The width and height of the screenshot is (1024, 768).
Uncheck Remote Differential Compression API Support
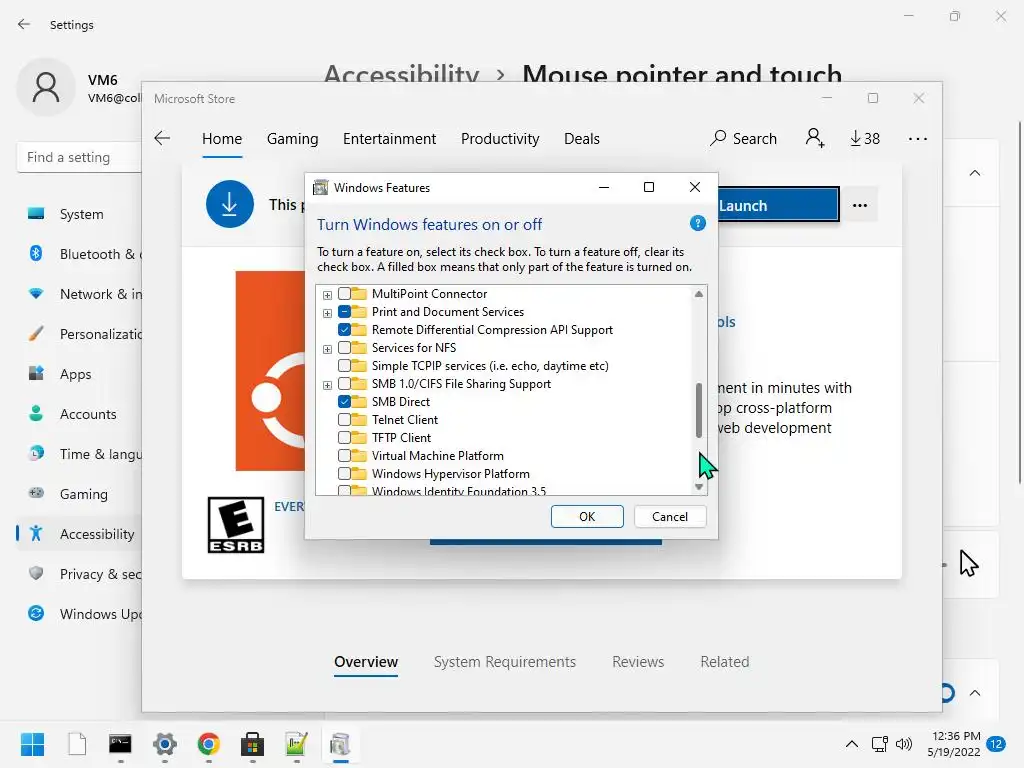344,330
